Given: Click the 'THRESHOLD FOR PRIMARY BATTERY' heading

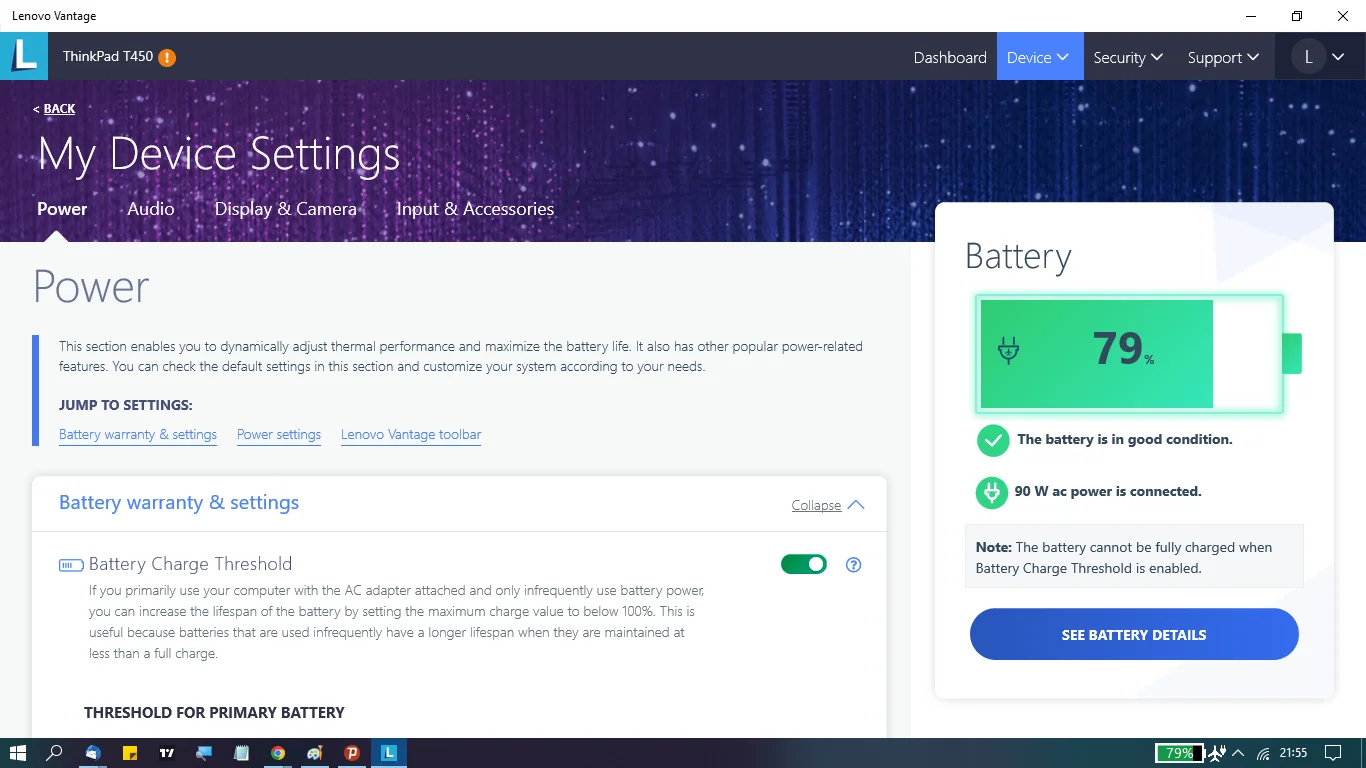Looking at the screenshot, I should coord(214,713).
